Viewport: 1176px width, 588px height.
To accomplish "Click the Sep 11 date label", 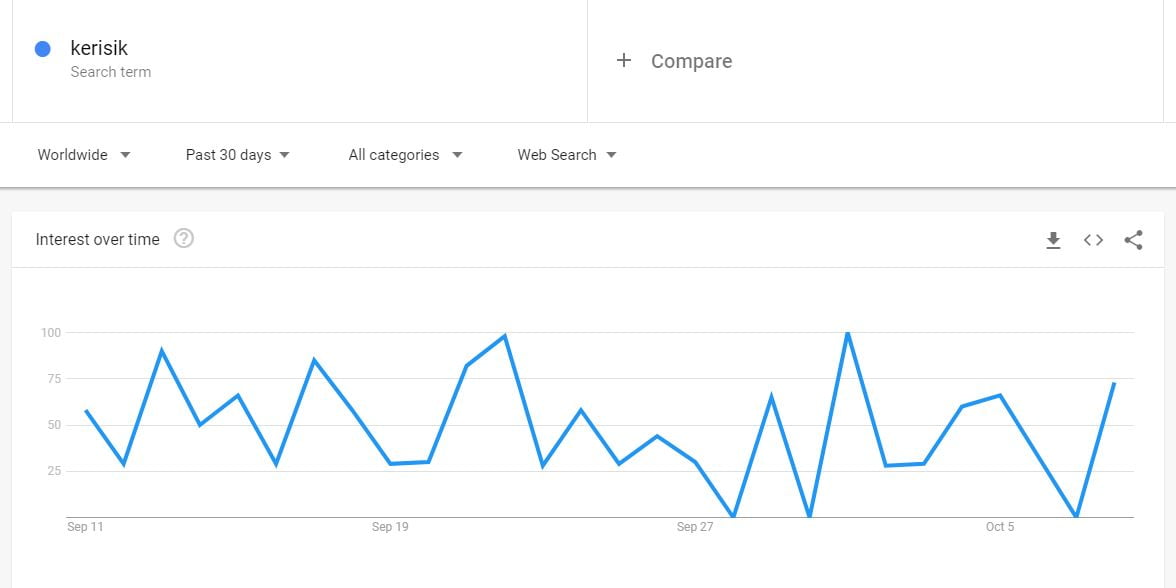I will point(85,527).
